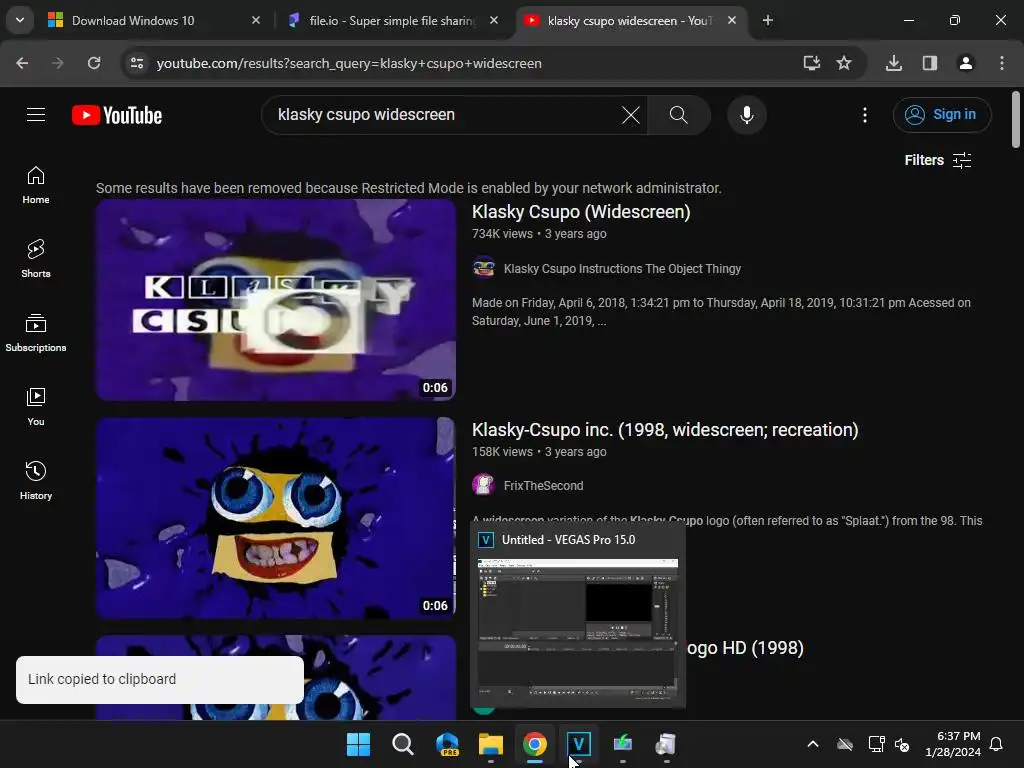Click the page vertical scrollbar
The image size is (1024, 768).
pos(1016,120)
